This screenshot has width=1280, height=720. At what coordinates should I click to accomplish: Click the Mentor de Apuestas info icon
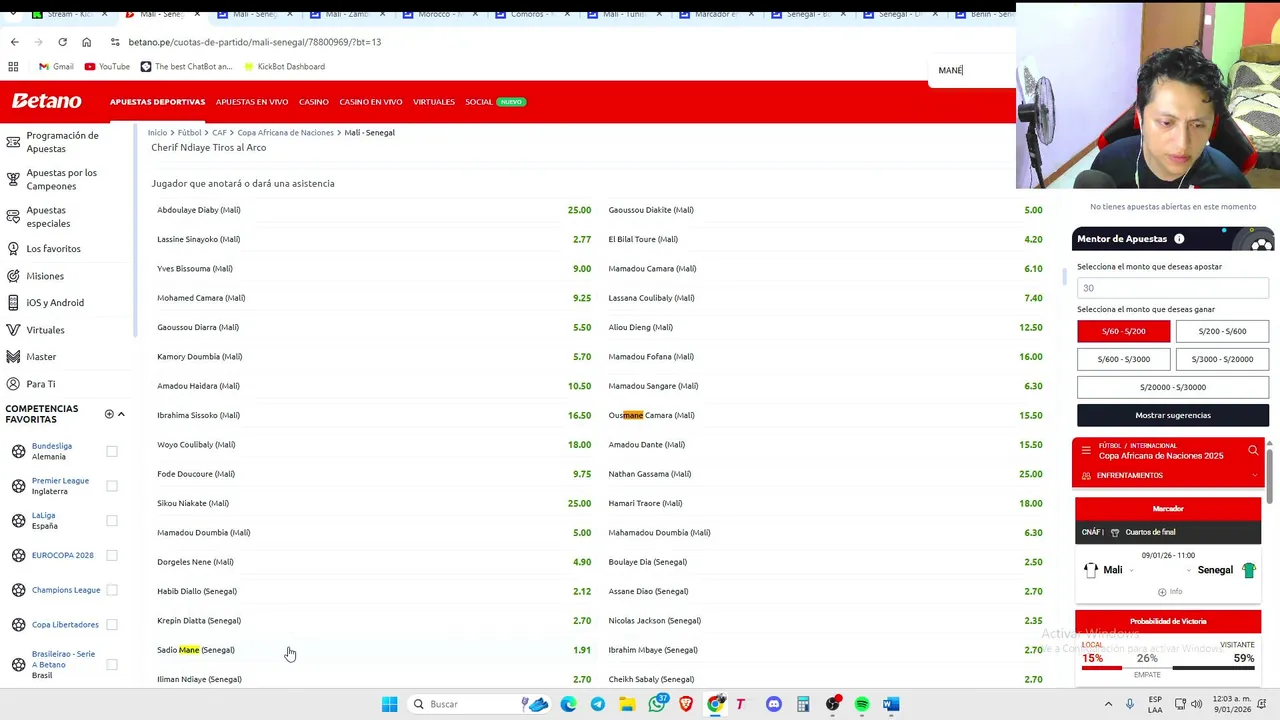tap(1179, 239)
